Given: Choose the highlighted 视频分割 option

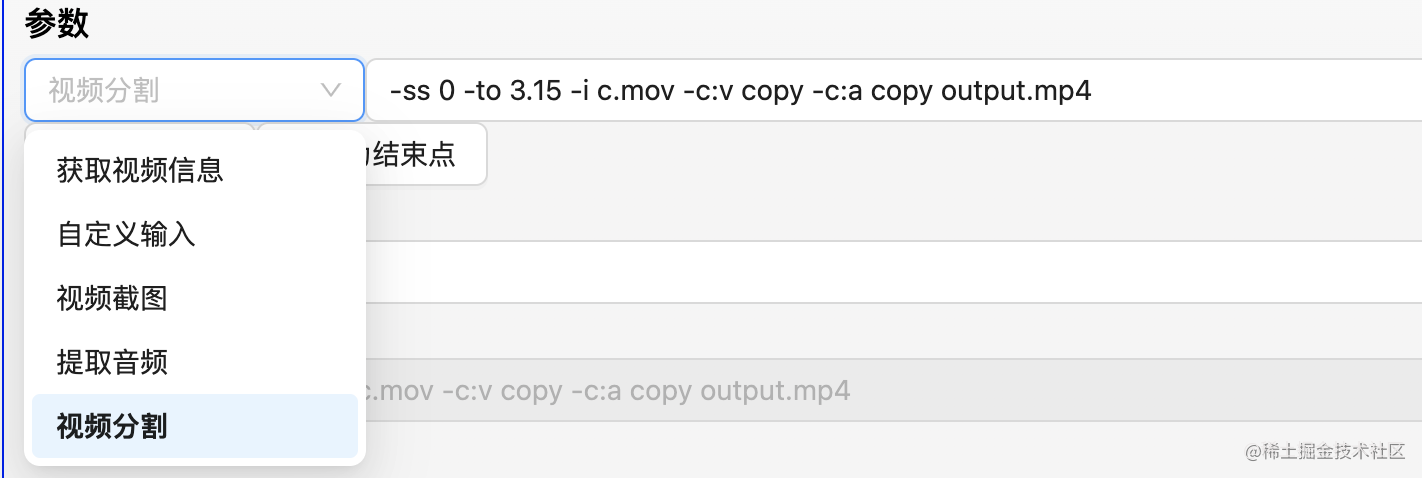Looking at the screenshot, I should (x=195, y=426).
